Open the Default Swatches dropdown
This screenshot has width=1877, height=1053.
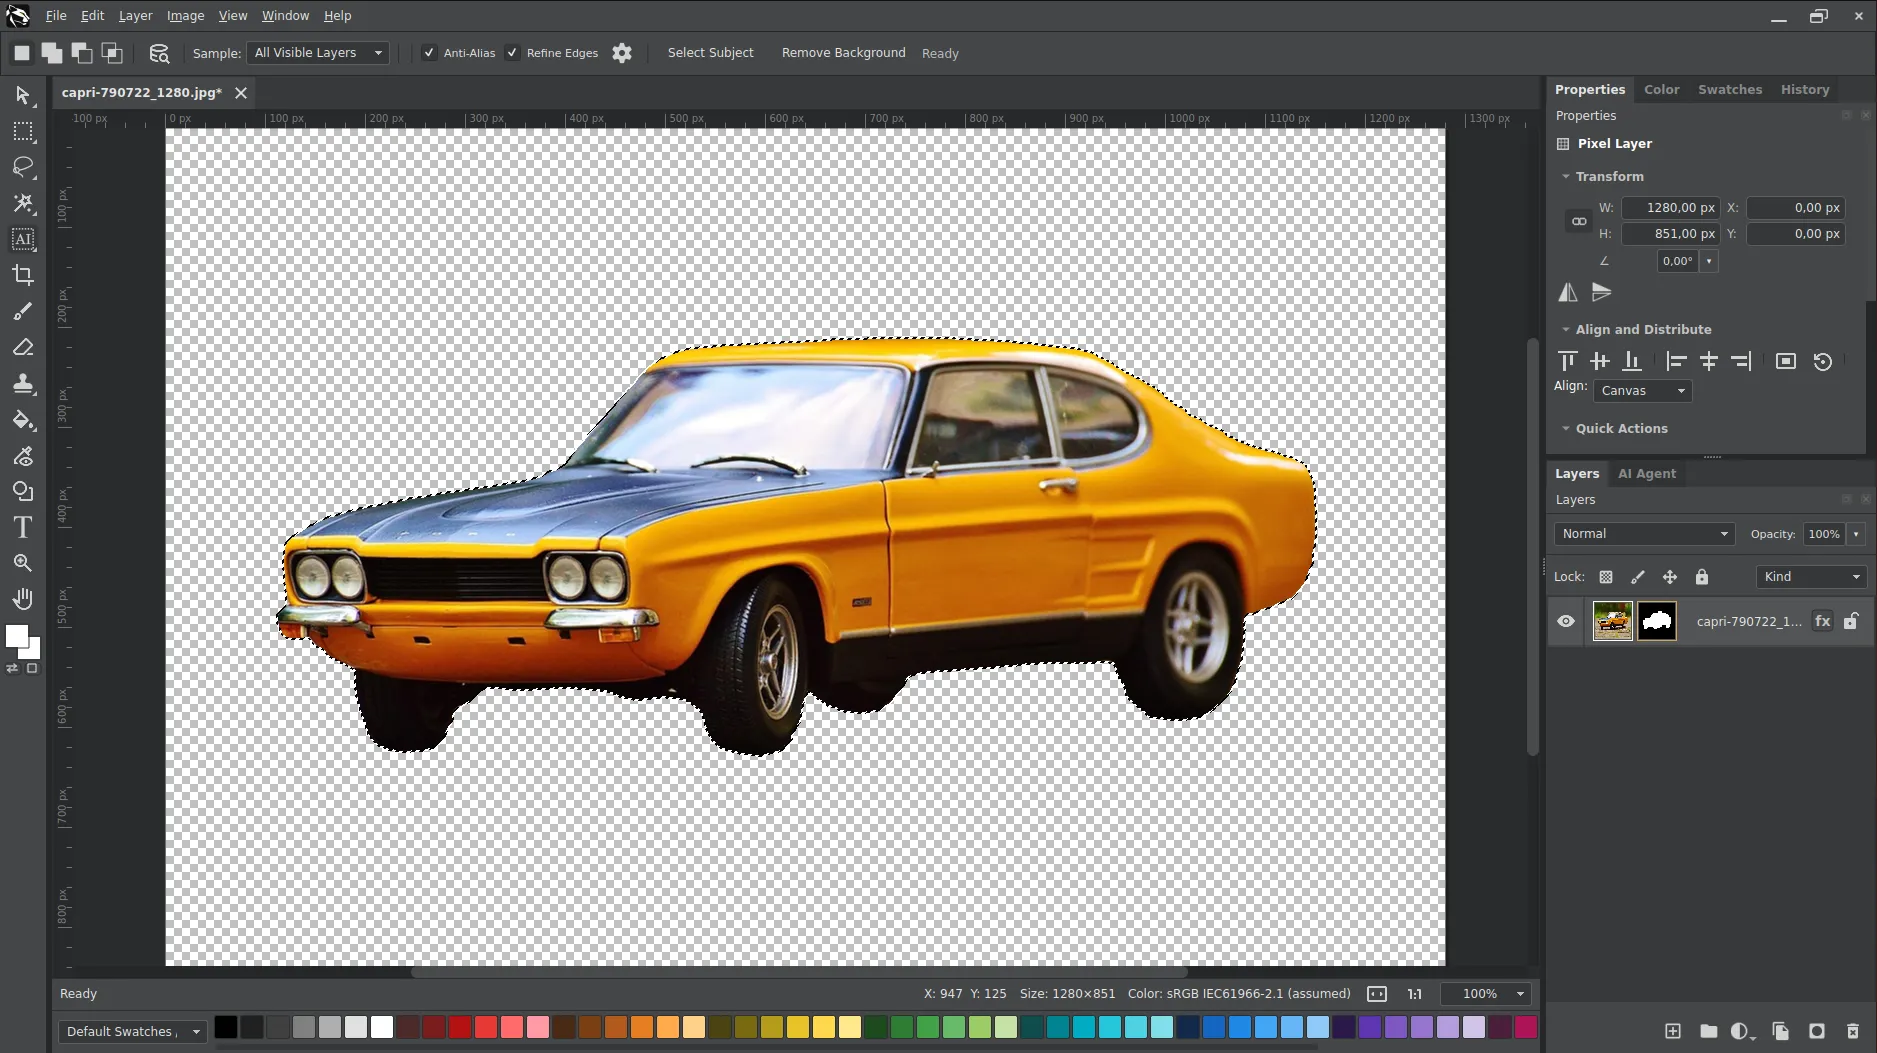(x=133, y=1031)
